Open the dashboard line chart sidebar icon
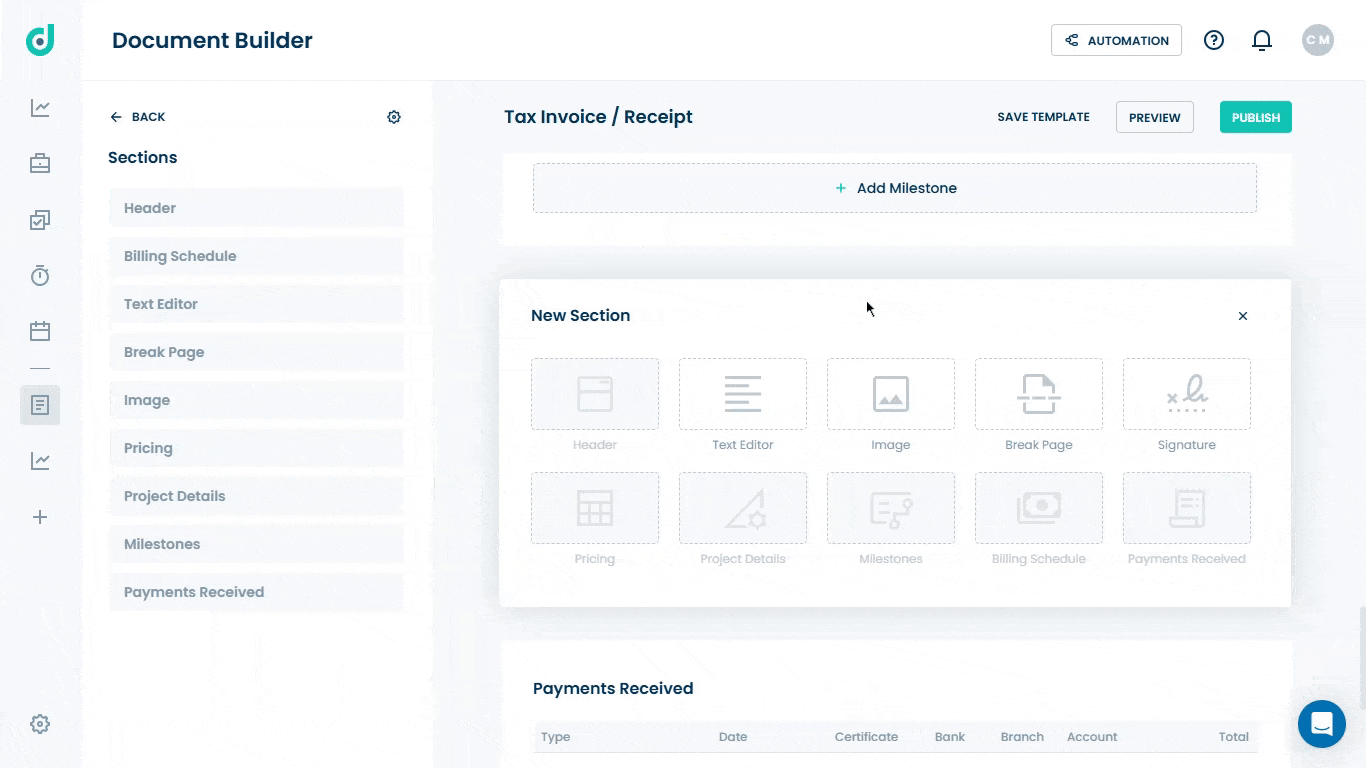The width and height of the screenshot is (1366, 768). click(40, 108)
